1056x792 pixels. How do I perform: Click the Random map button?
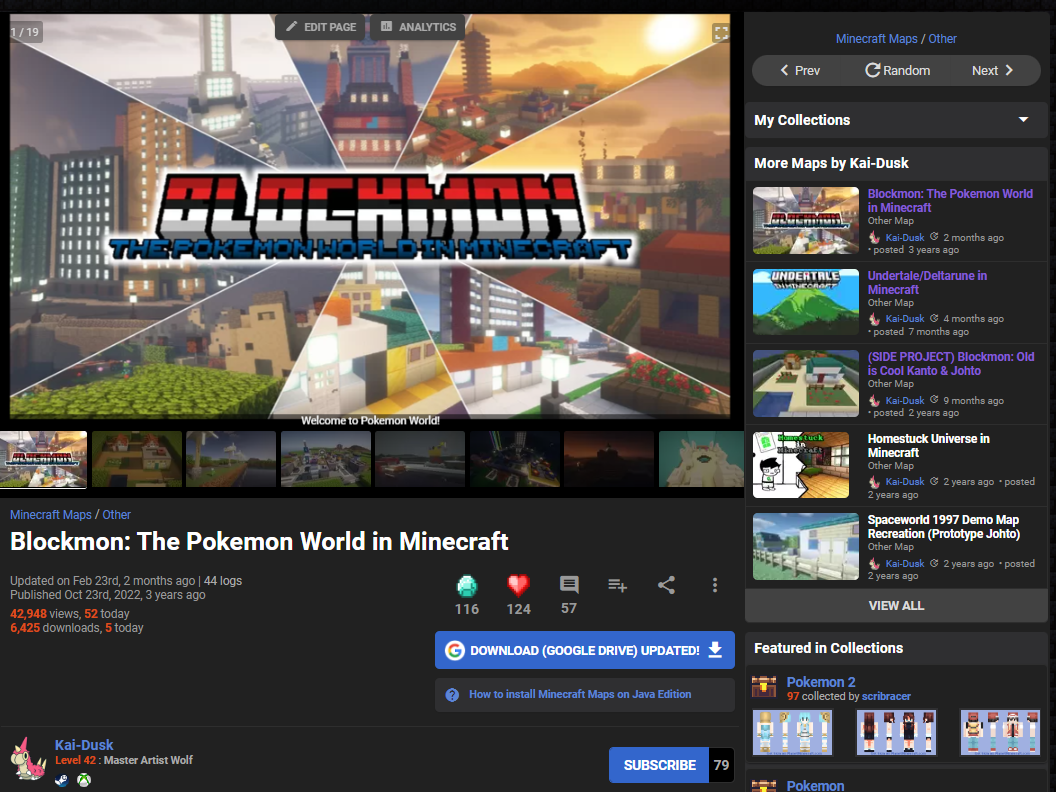897,70
